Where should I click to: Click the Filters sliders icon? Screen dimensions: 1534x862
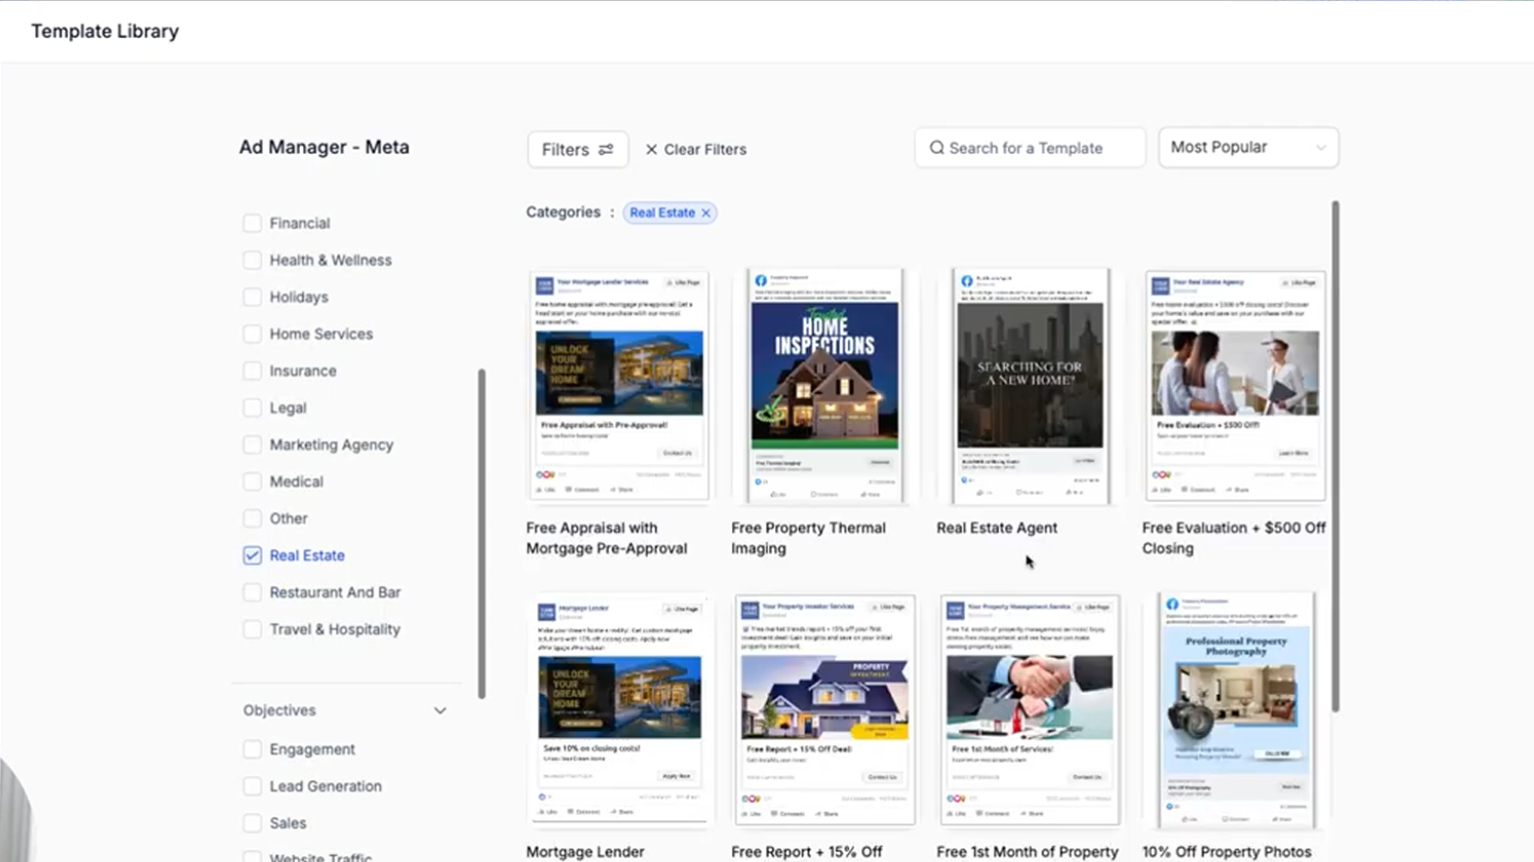(x=606, y=149)
